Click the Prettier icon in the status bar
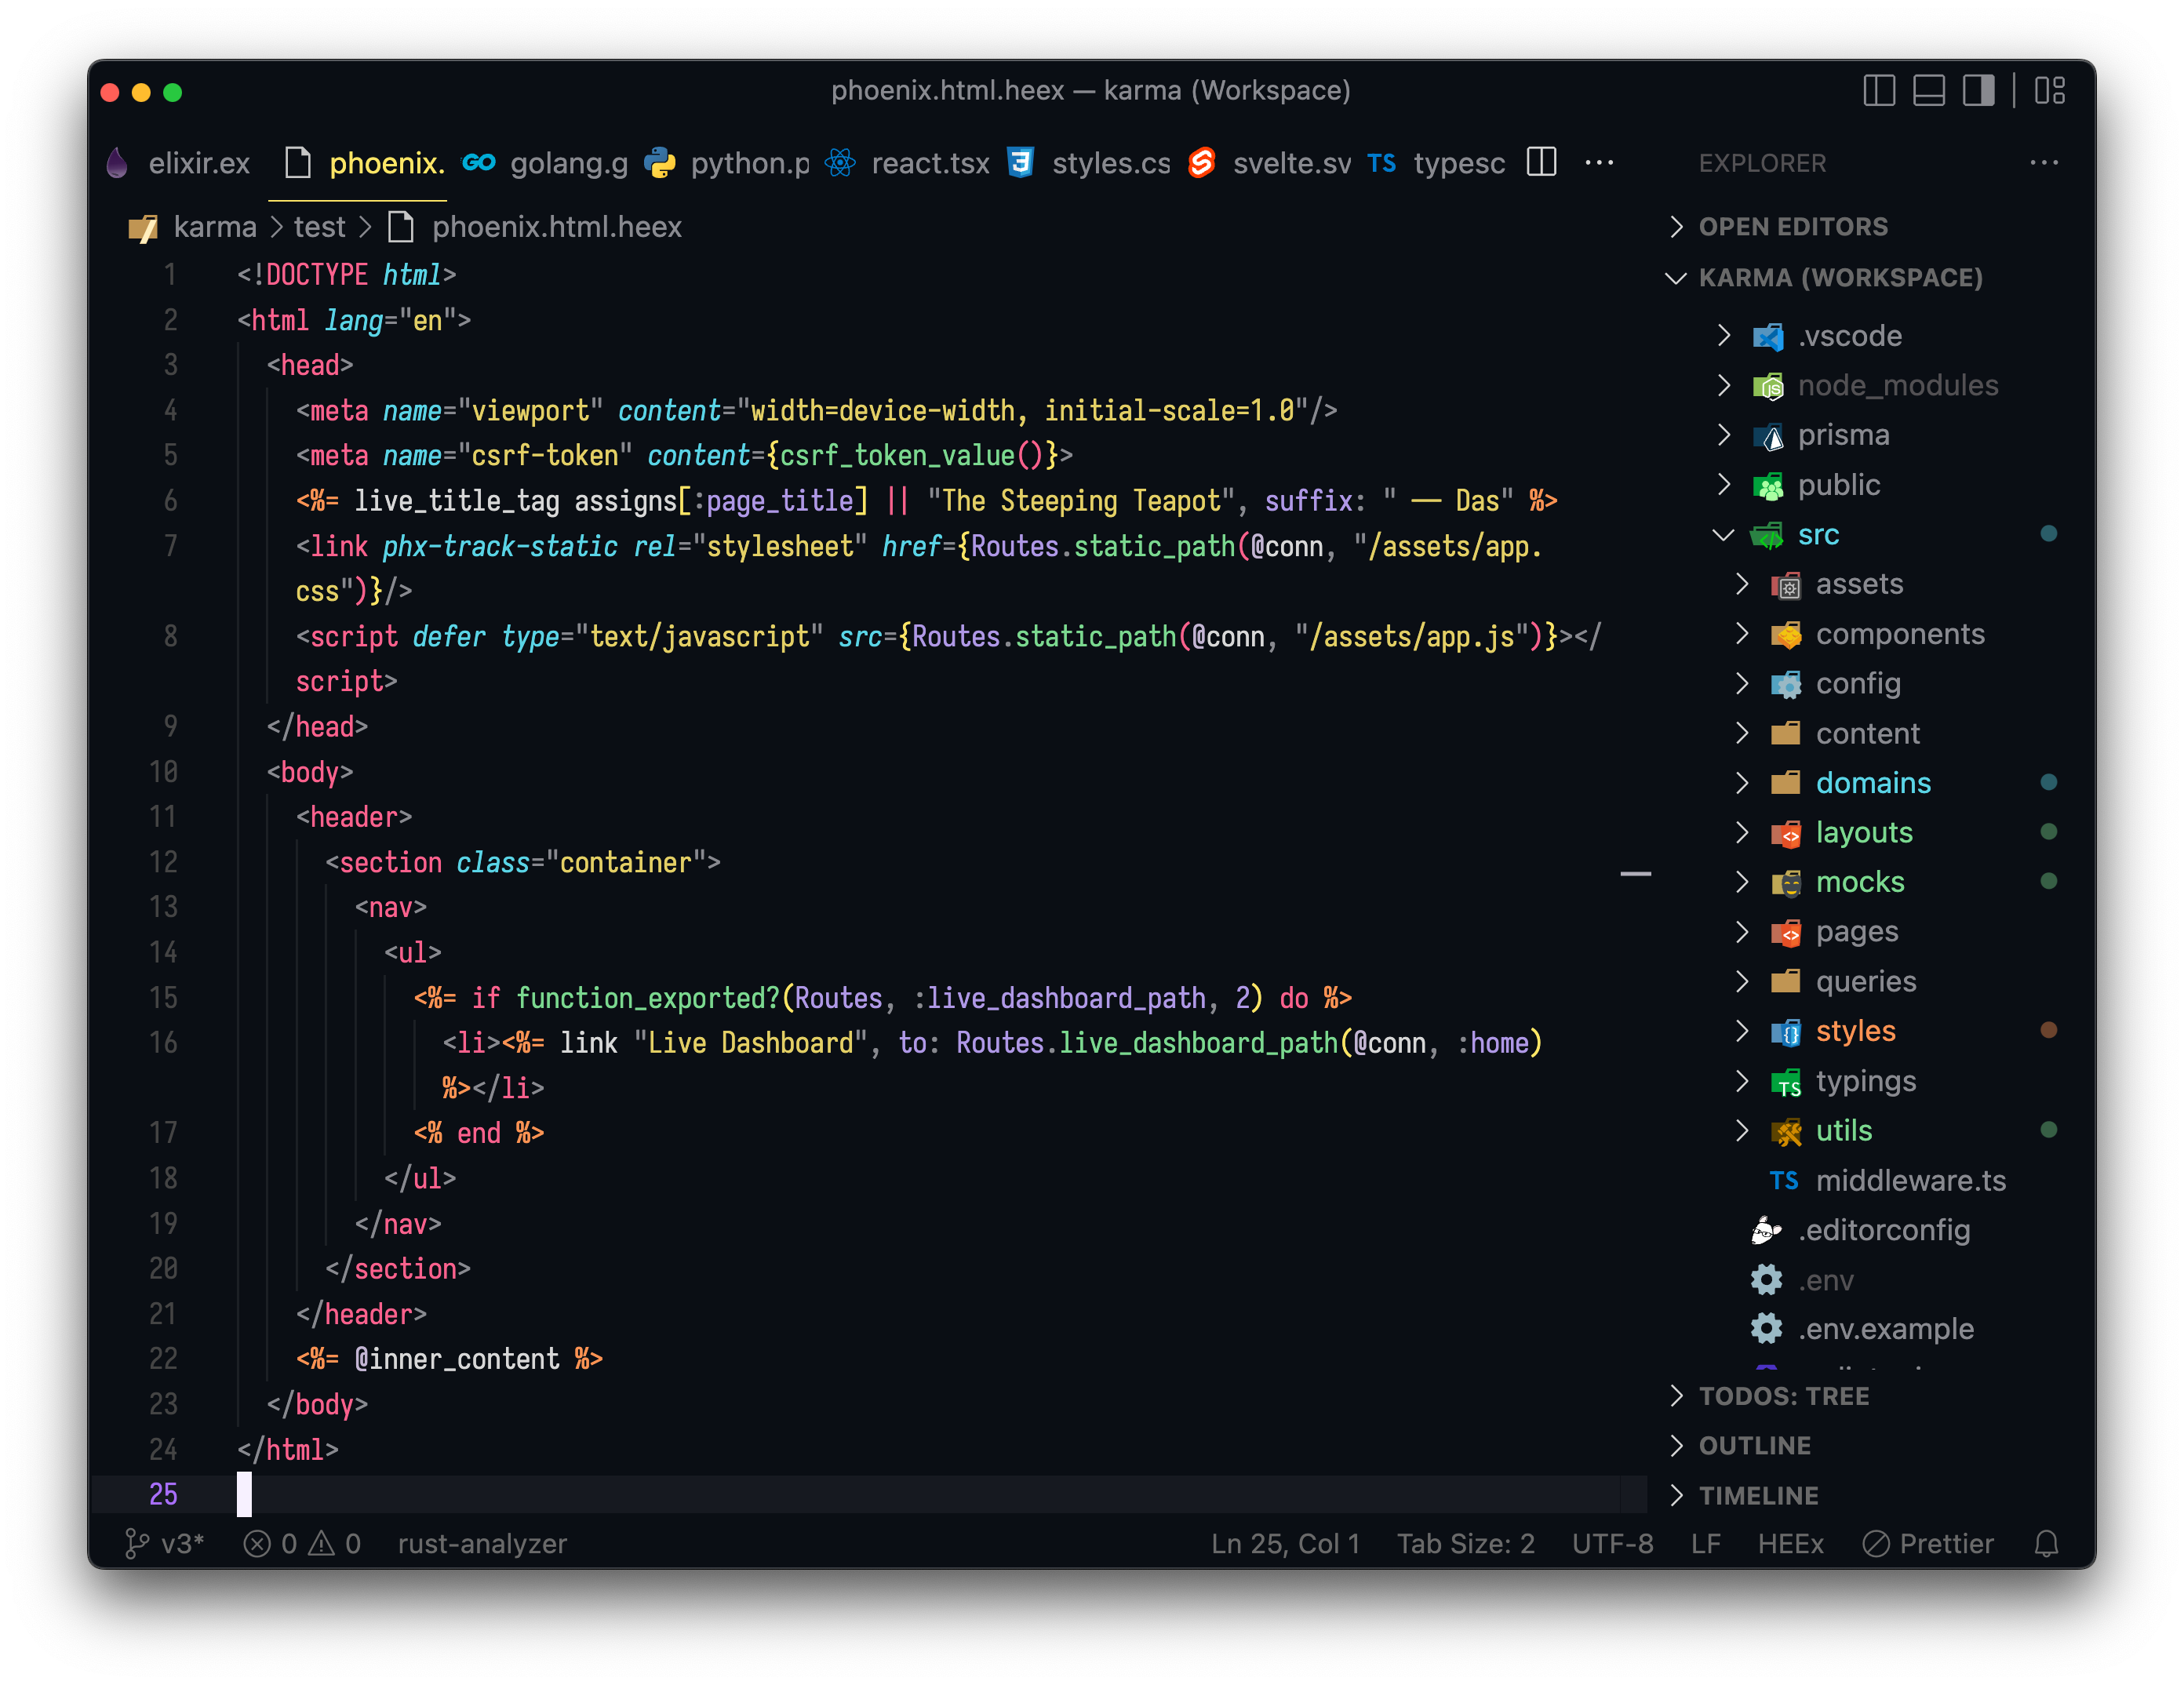This screenshot has height=1685, width=2184. (1877, 1543)
